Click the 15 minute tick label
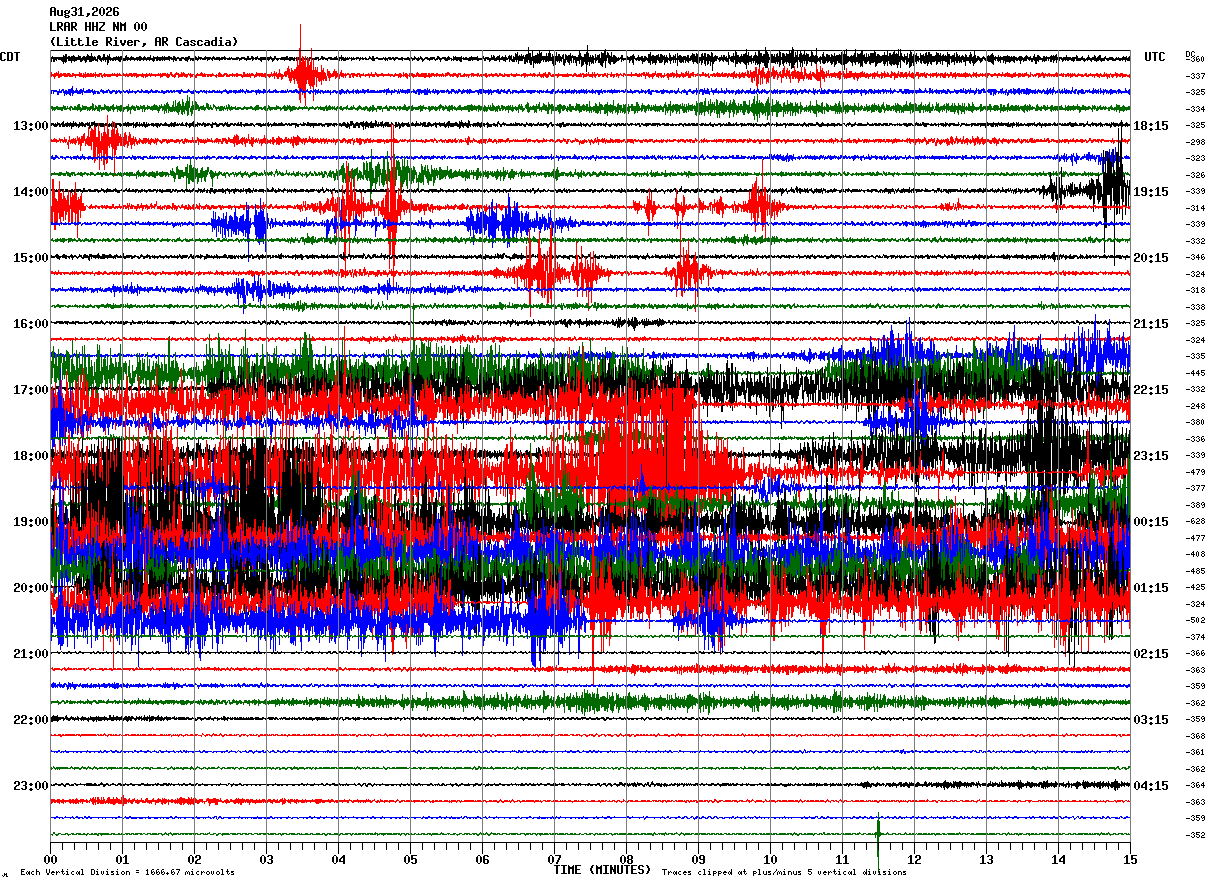This screenshot has height=886, width=1210. [1130, 859]
